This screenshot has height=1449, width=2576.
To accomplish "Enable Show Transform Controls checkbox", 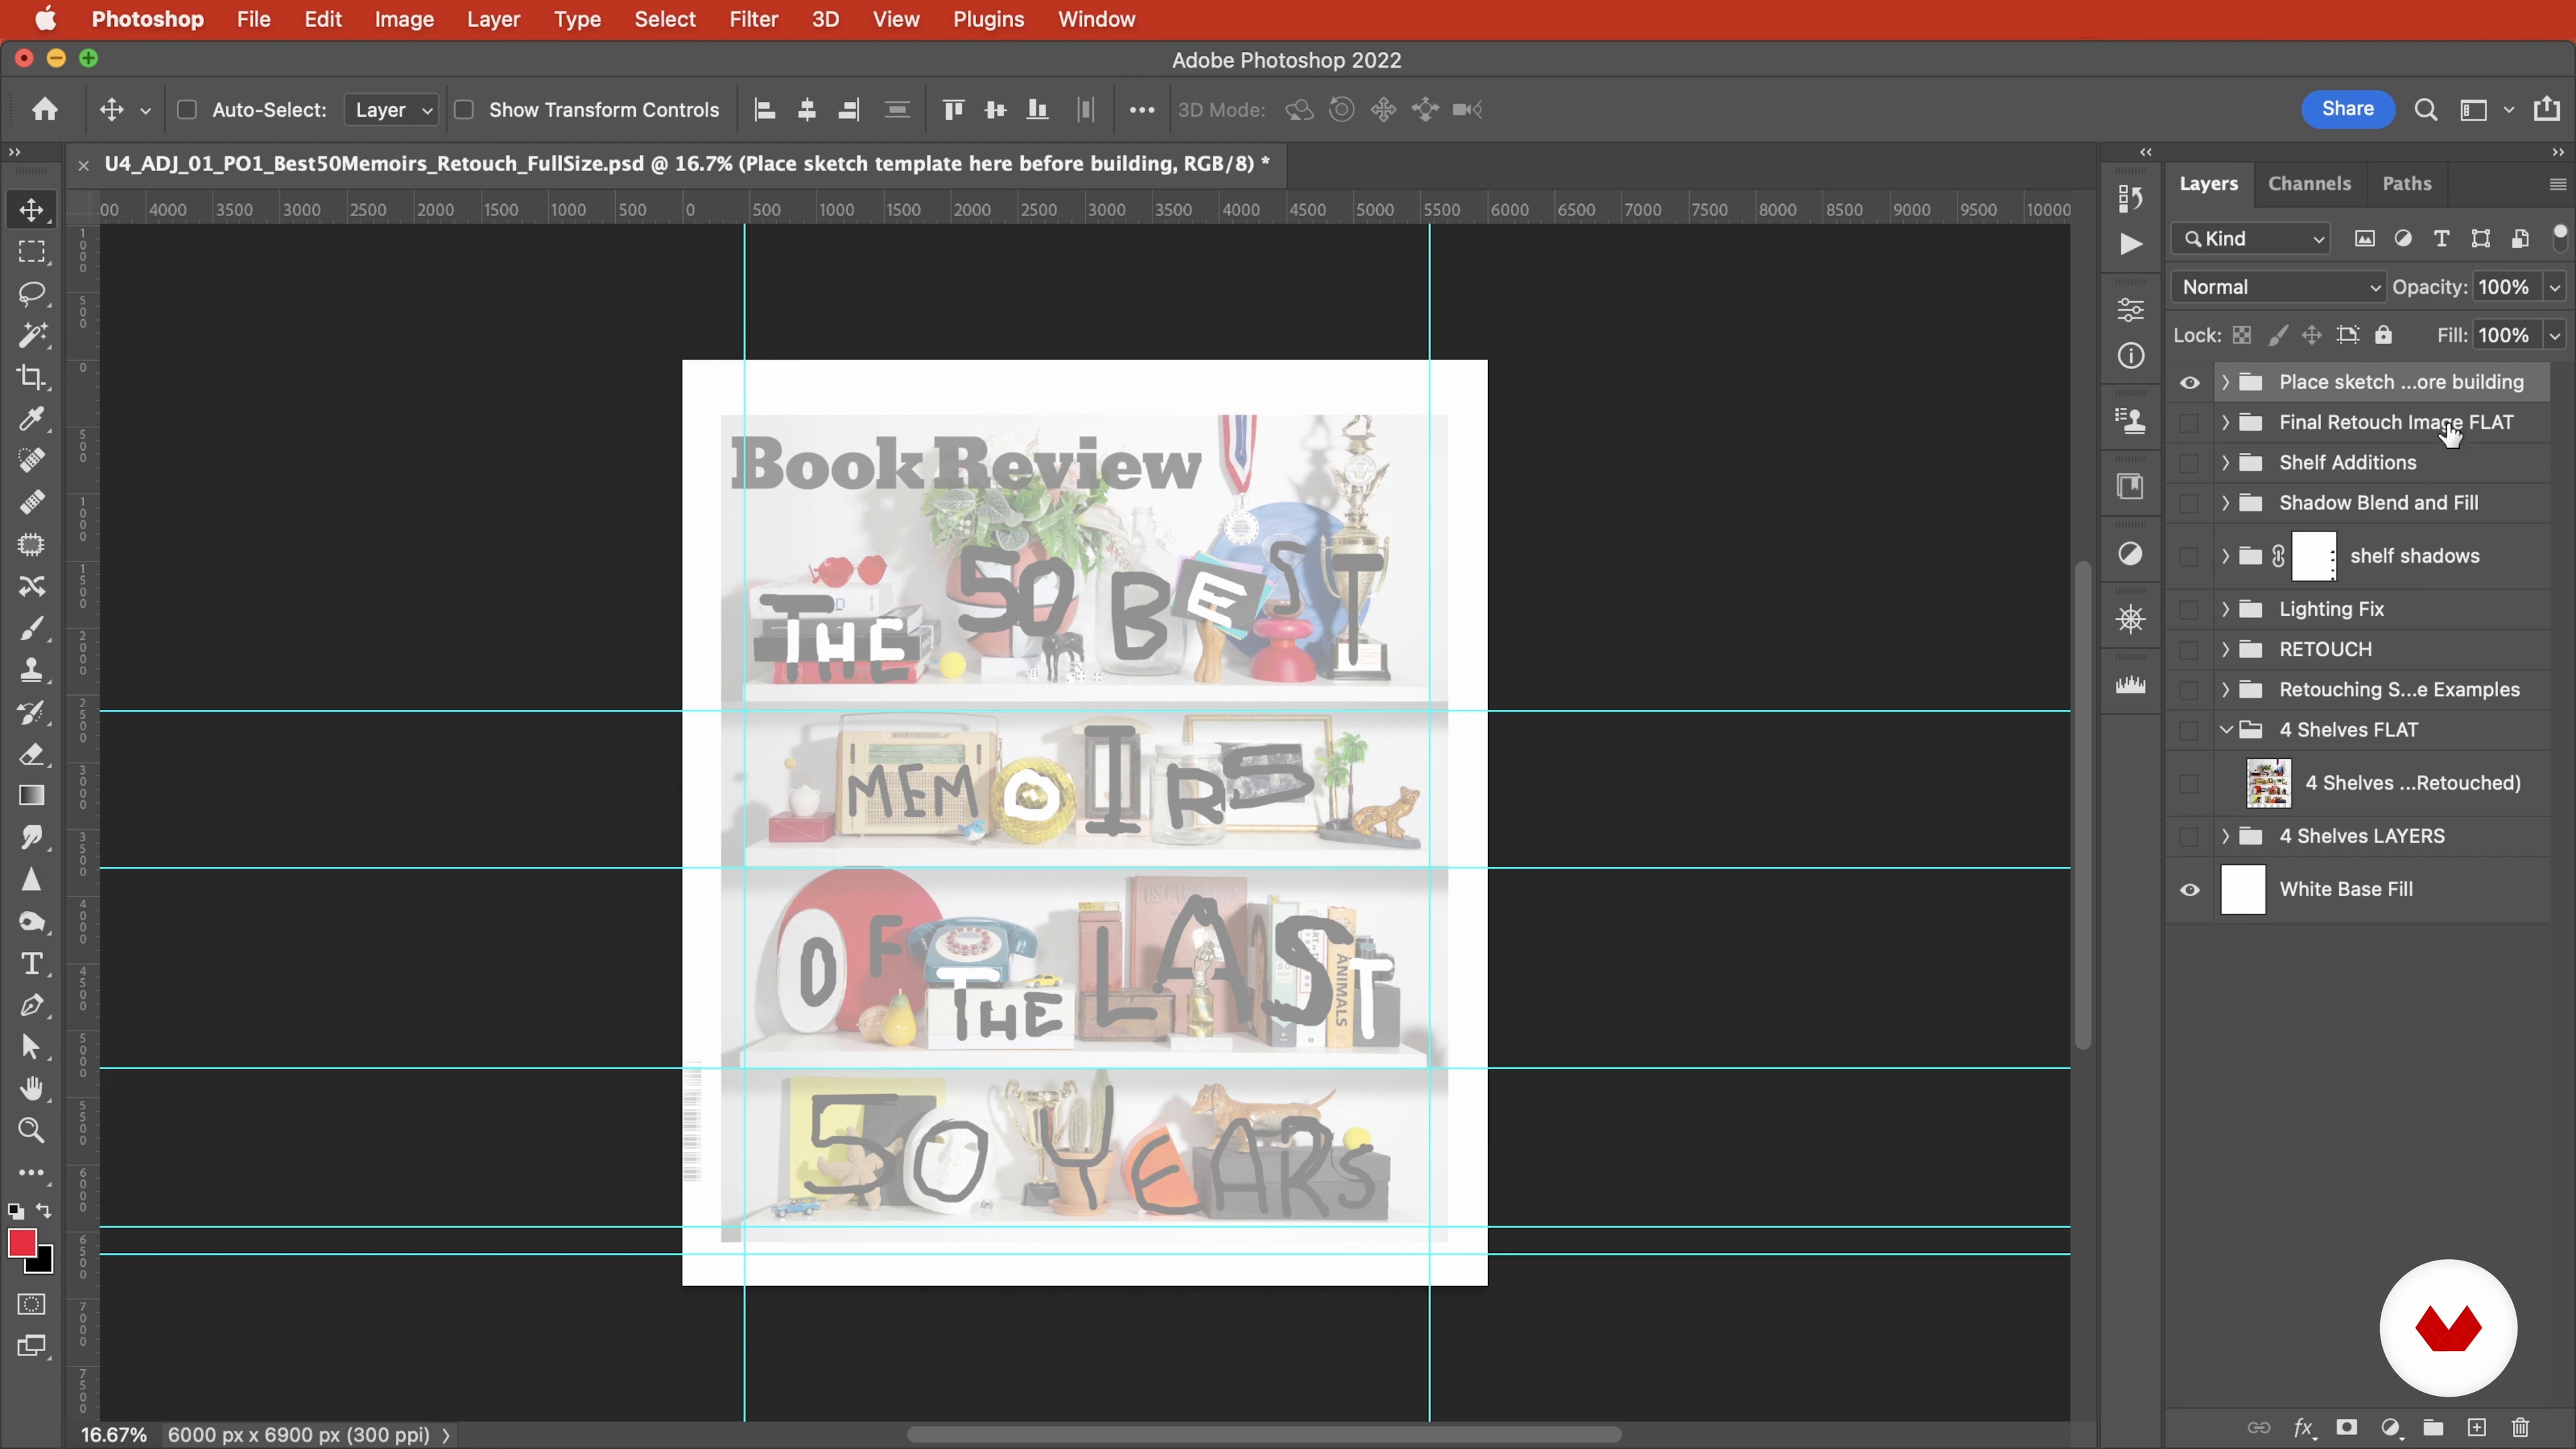I will (464, 110).
